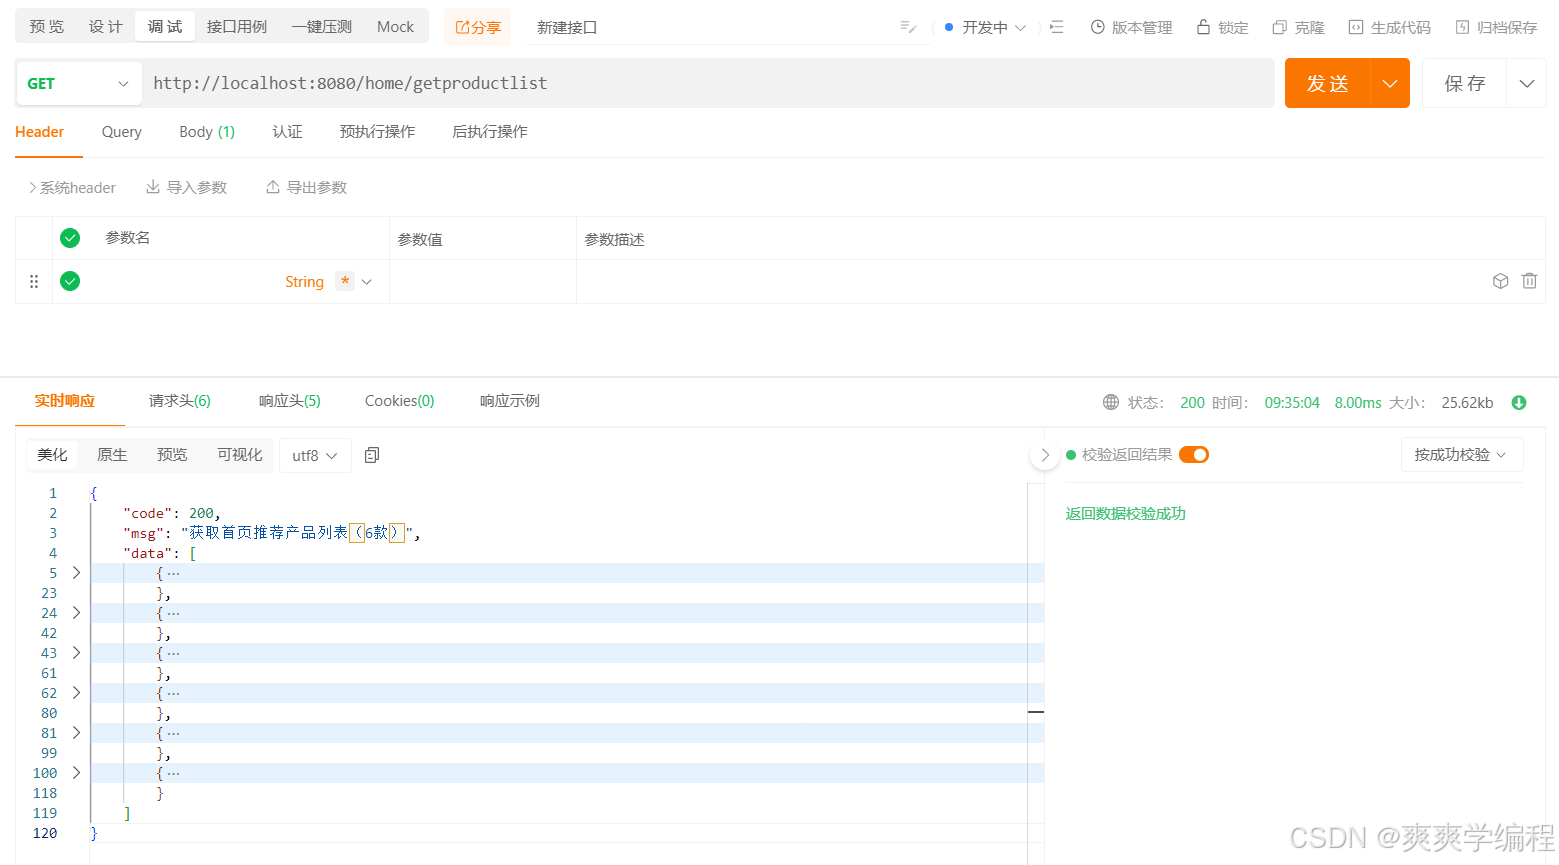Viewport: 1559px width, 865px height.
Task: Click the 锁定 lock icon
Action: click(x=1203, y=27)
